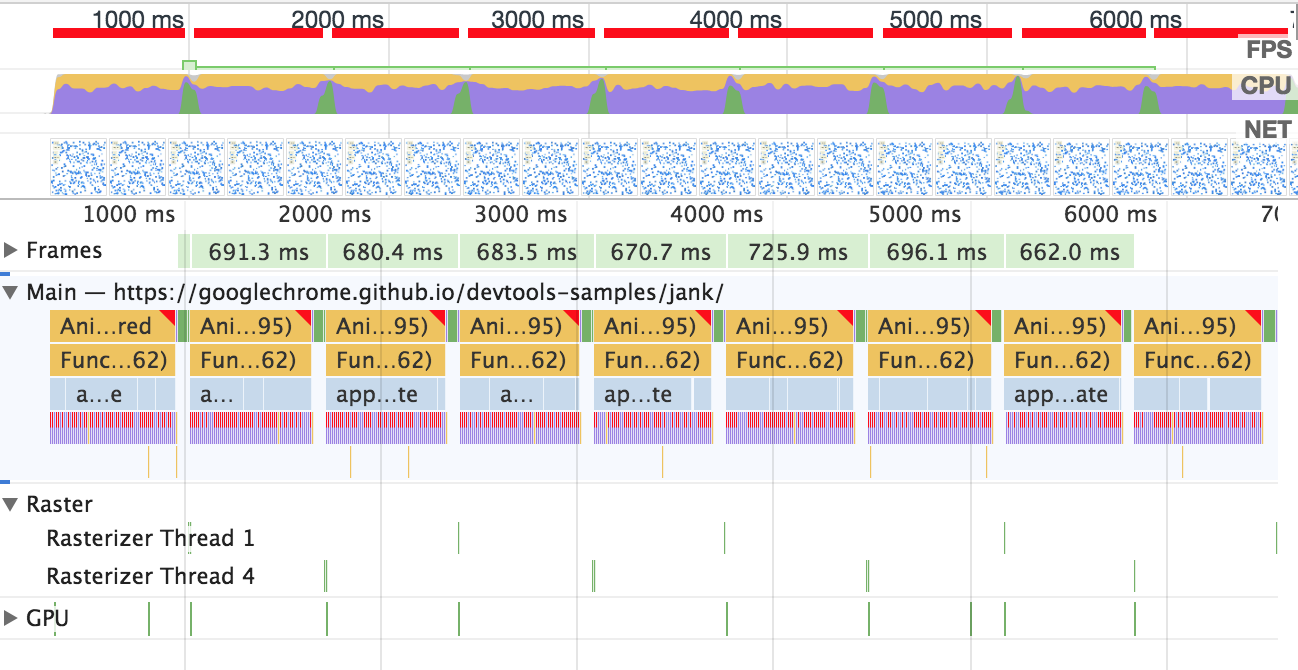Click first screenshot thumbnail in filmstrip
The image size is (1298, 670).
[x=78, y=167]
